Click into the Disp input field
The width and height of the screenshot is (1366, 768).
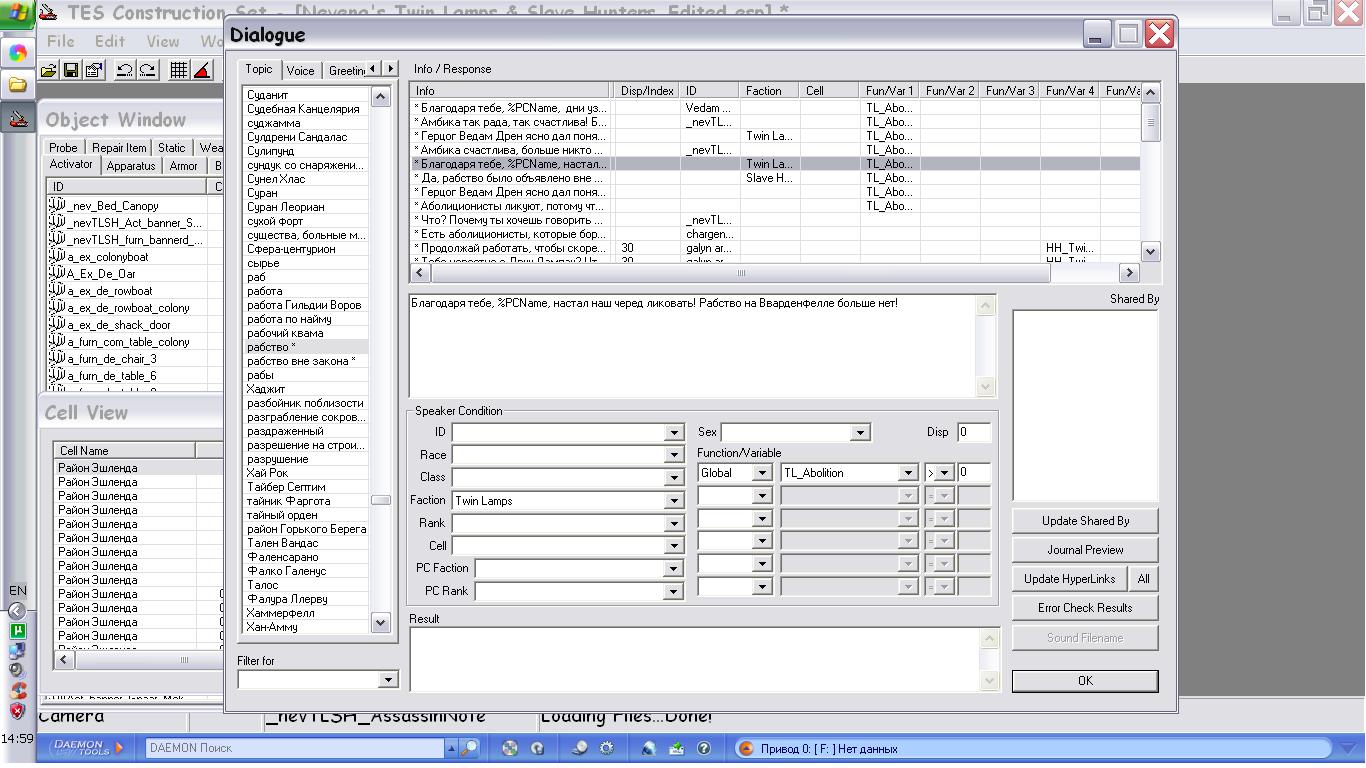click(974, 433)
